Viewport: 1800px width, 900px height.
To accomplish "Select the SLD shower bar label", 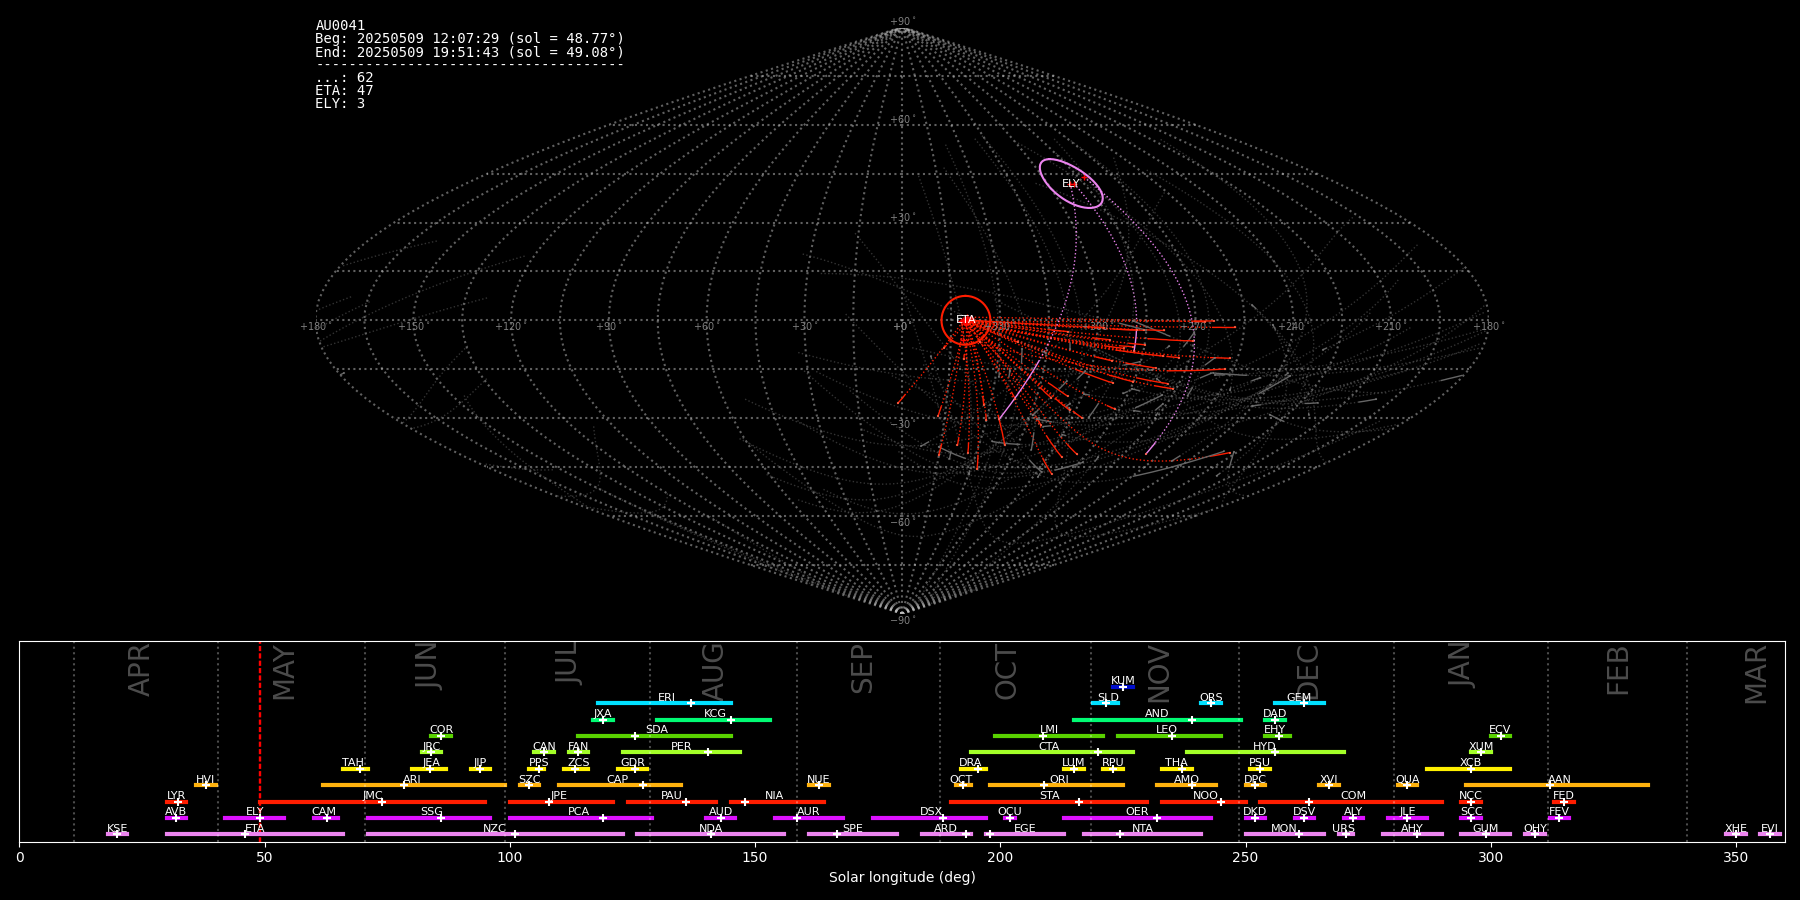I will pos(1108,698).
